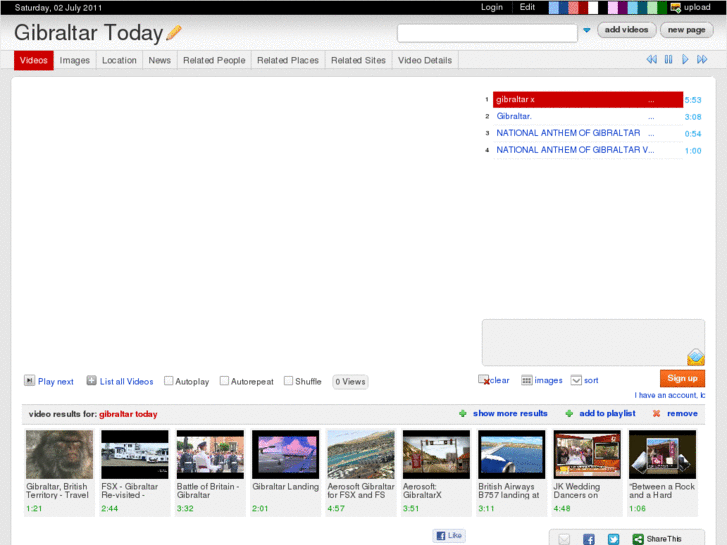Click the Edit link in top bar
The height and width of the screenshot is (545, 727).
[527, 7]
